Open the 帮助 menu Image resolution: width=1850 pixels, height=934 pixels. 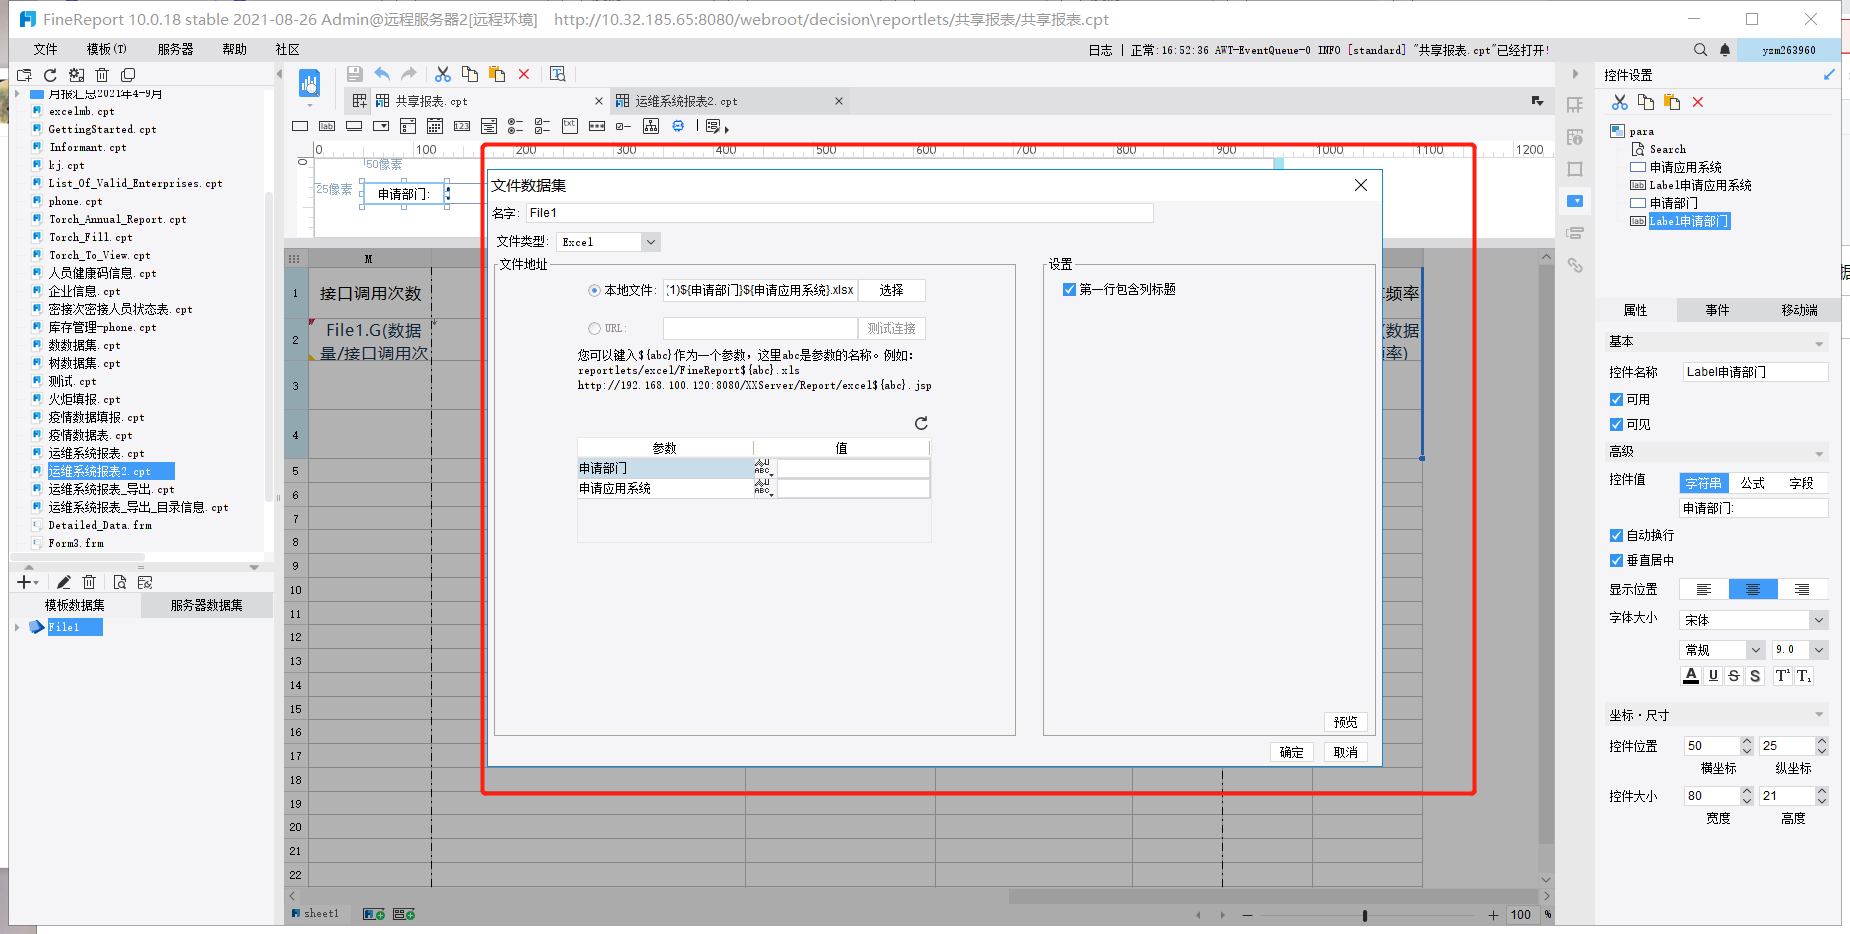tap(234, 49)
